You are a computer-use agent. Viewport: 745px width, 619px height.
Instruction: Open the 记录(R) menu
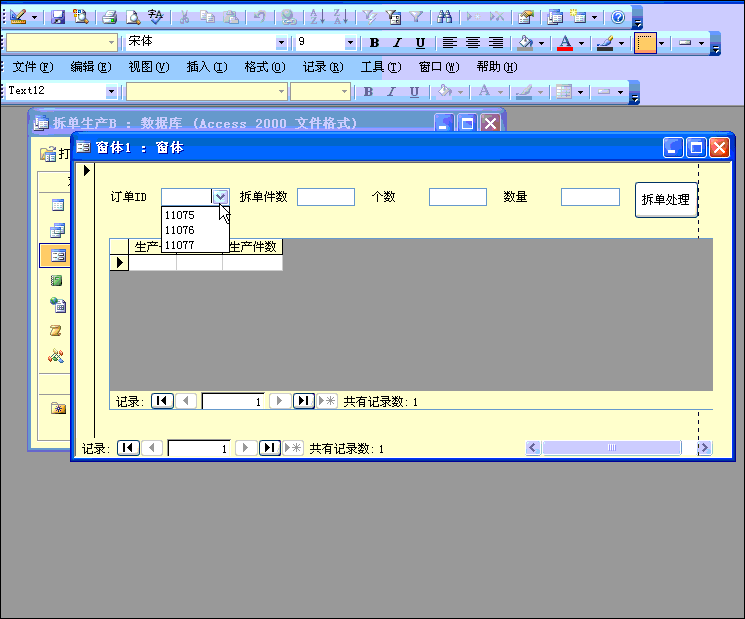point(323,67)
